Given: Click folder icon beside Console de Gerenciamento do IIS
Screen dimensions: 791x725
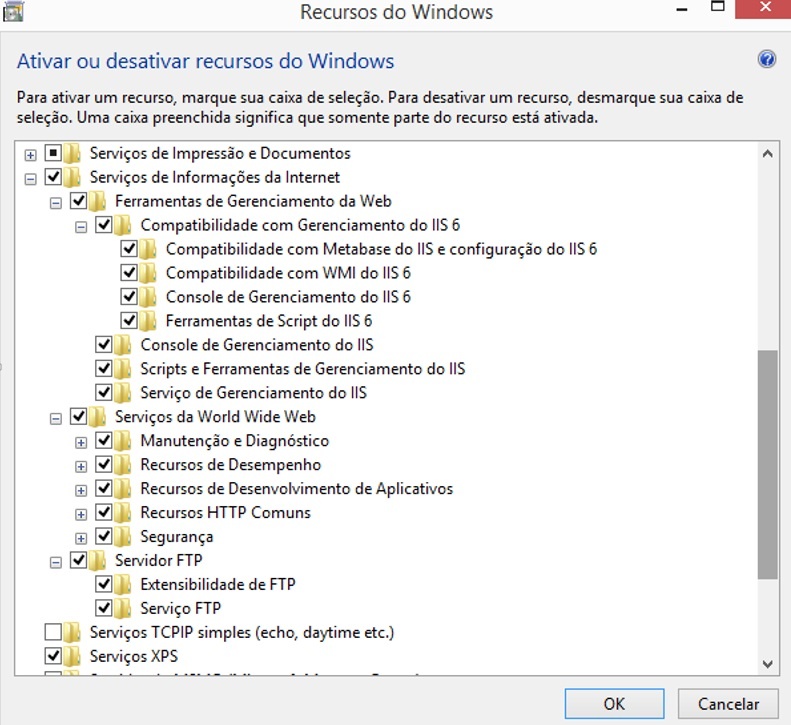Looking at the screenshot, I should pyautogui.click(x=122, y=345).
